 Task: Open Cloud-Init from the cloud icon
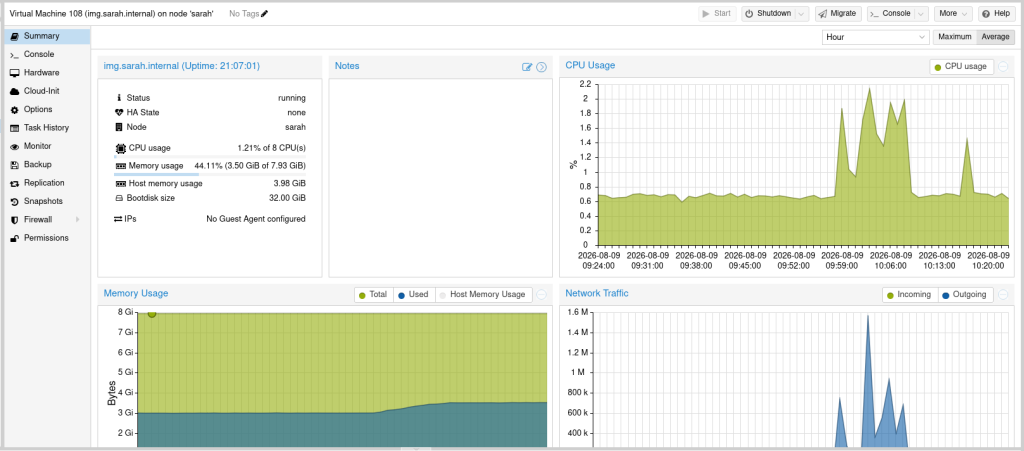14,91
